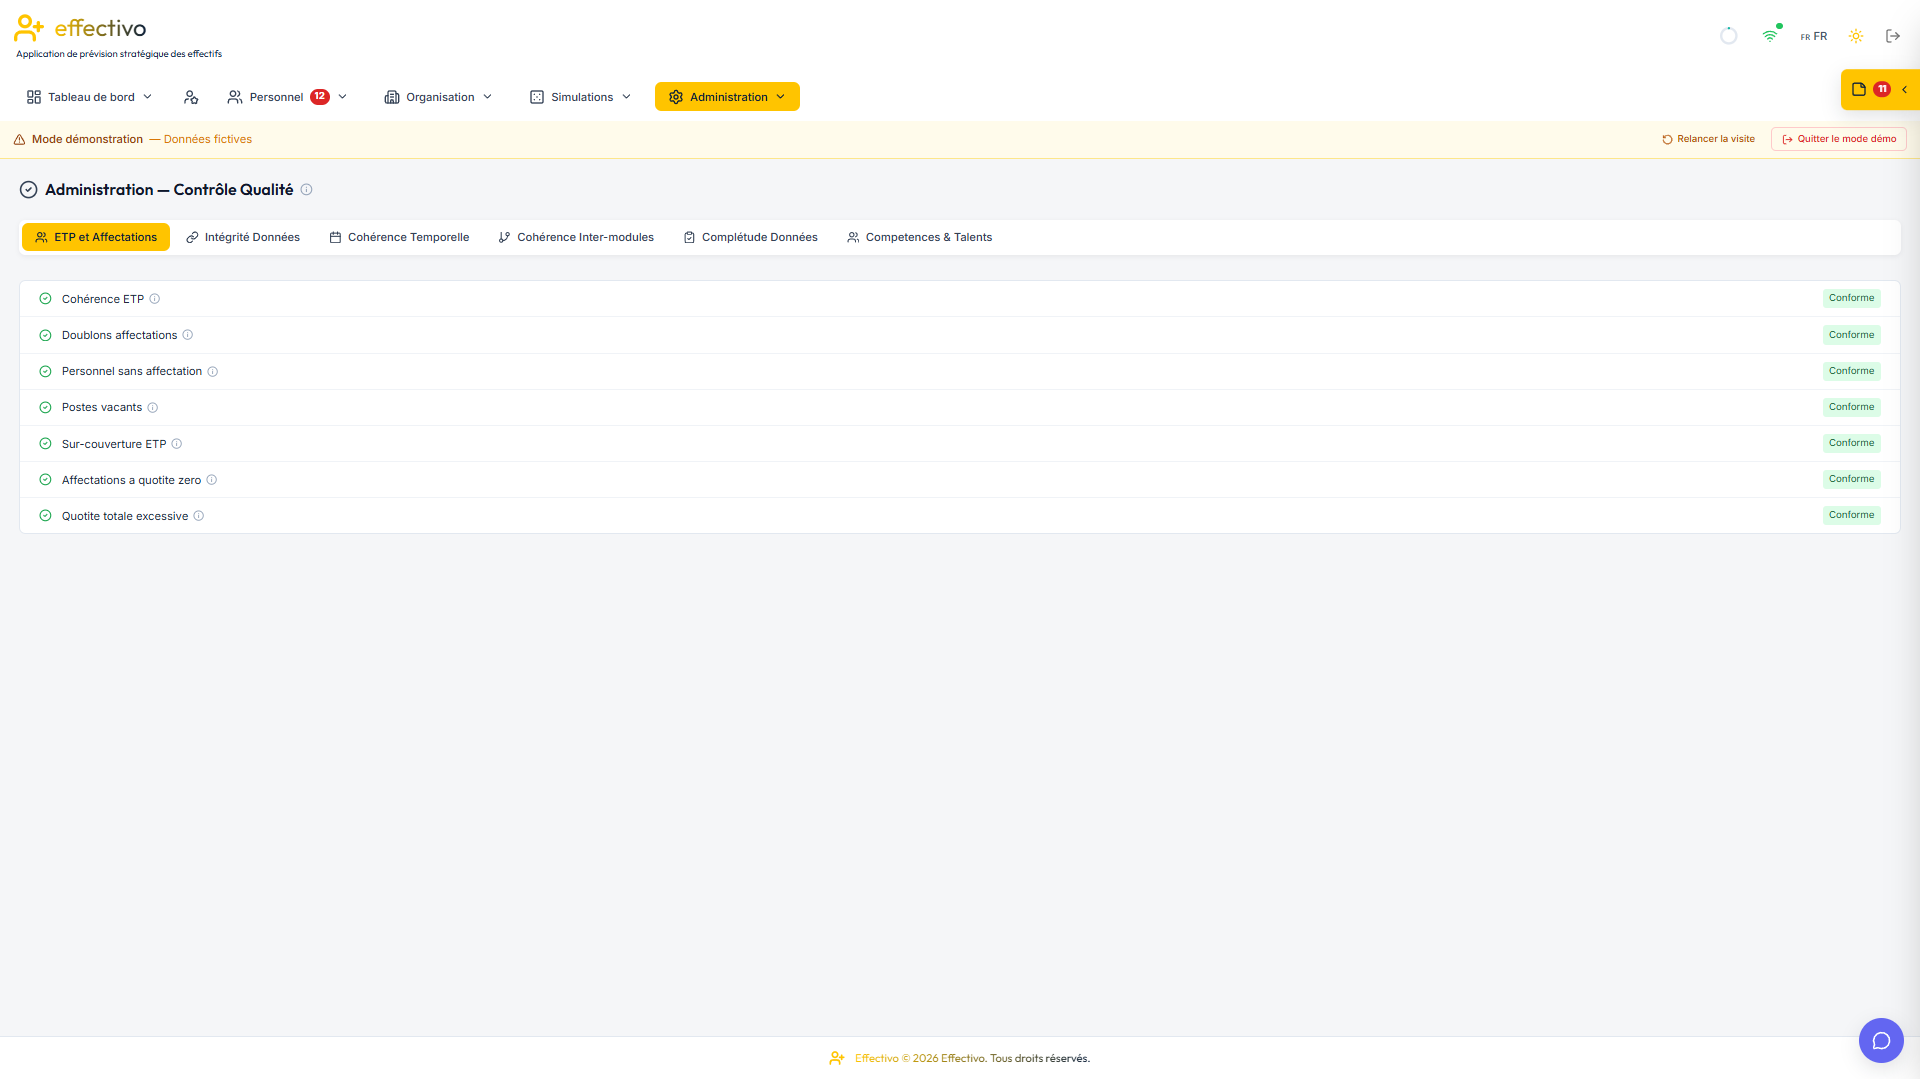1920x1079 pixels.
Task: Open the user favorites star icon
Action: click(191, 97)
